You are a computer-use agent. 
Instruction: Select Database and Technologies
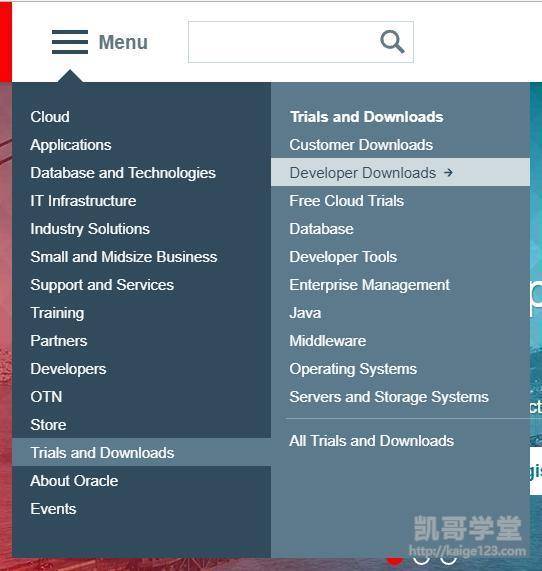(123, 173)
